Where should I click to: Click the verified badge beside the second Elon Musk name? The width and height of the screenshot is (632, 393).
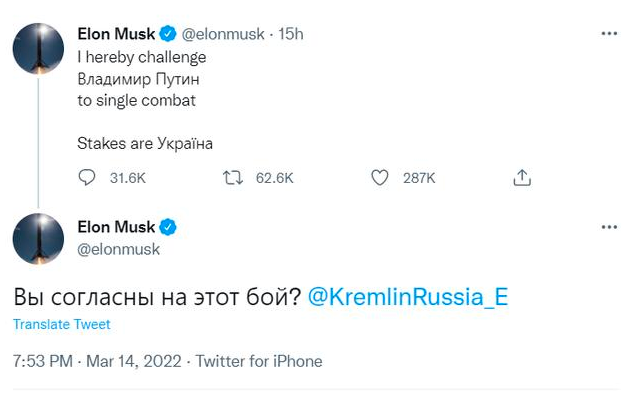(168, 227)
